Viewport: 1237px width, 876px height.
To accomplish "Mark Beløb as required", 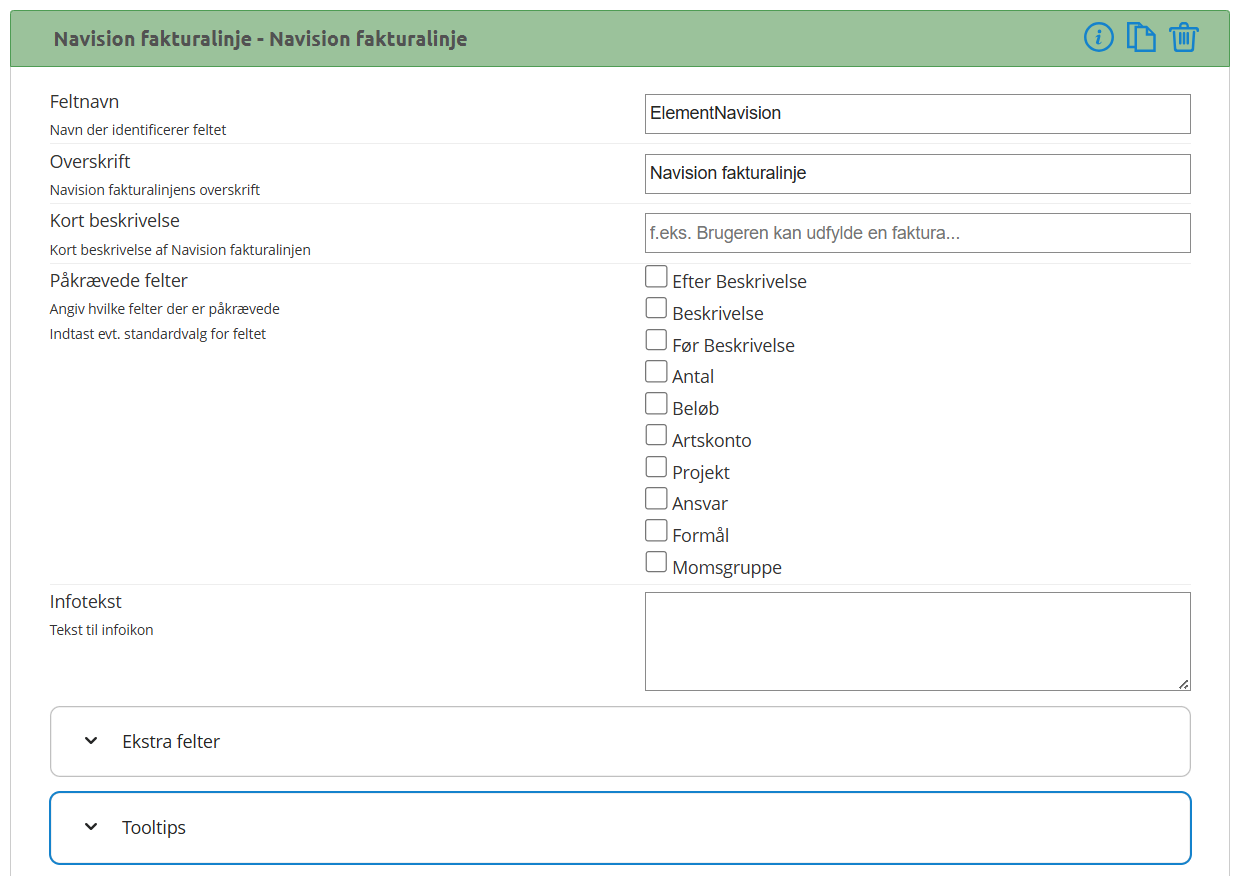I will coord(656,403).
